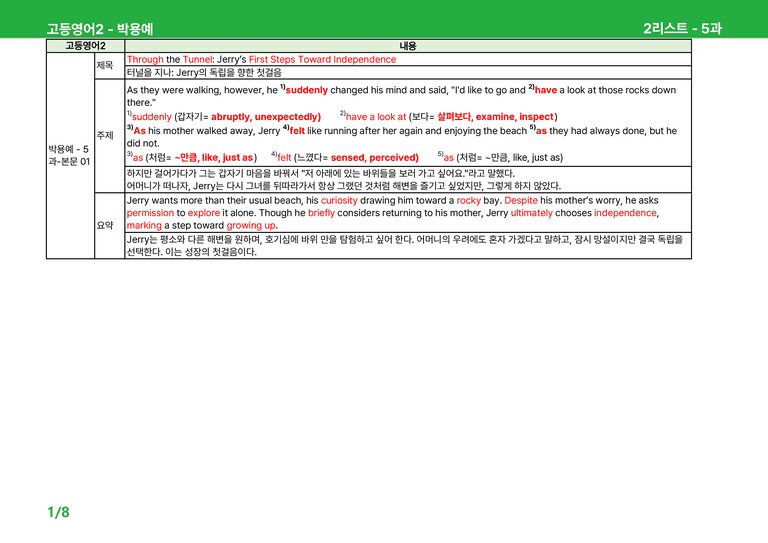Click the red word permission in summary
Image resolution: width=768 pixels, height=543 pixels.
click(x=150, y=213)
